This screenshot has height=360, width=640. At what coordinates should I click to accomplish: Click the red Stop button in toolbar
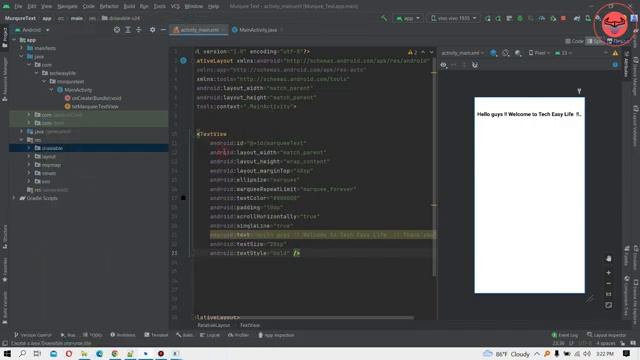(563, 18)
